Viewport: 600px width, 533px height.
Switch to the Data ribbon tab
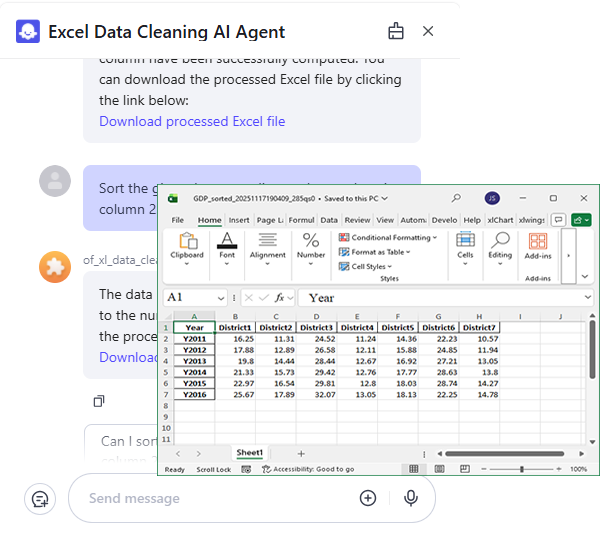click(329, 220)
